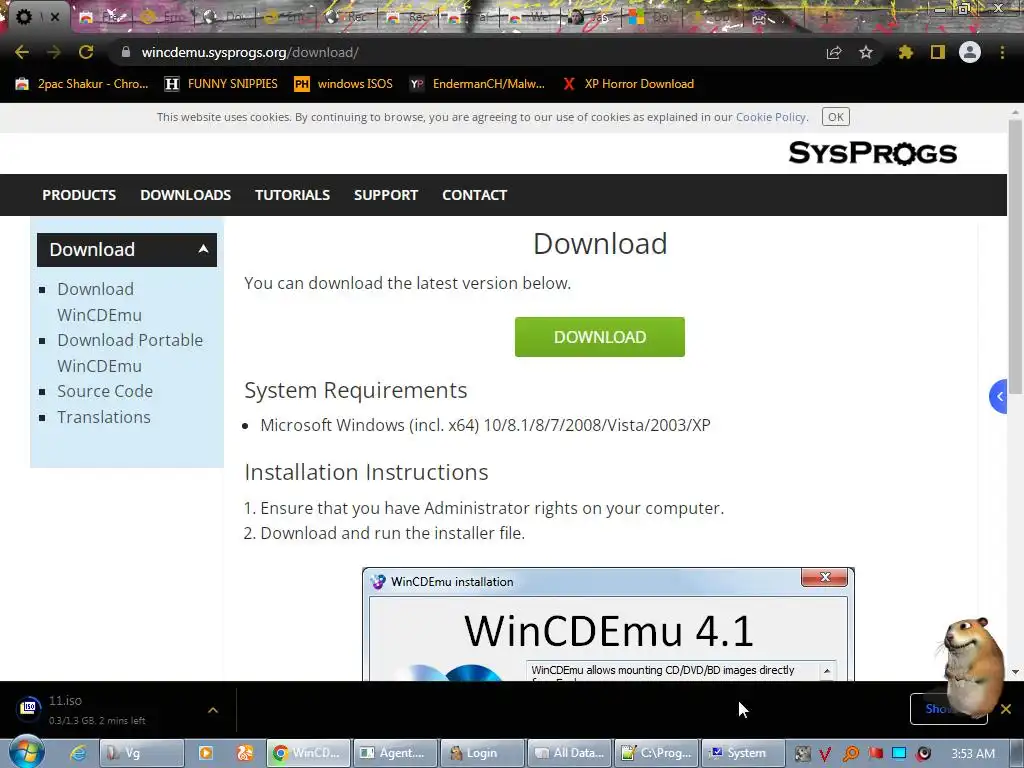Open the 11.iso download item
This screenshot has width=1024, height=768.
(x=98, y=709)
